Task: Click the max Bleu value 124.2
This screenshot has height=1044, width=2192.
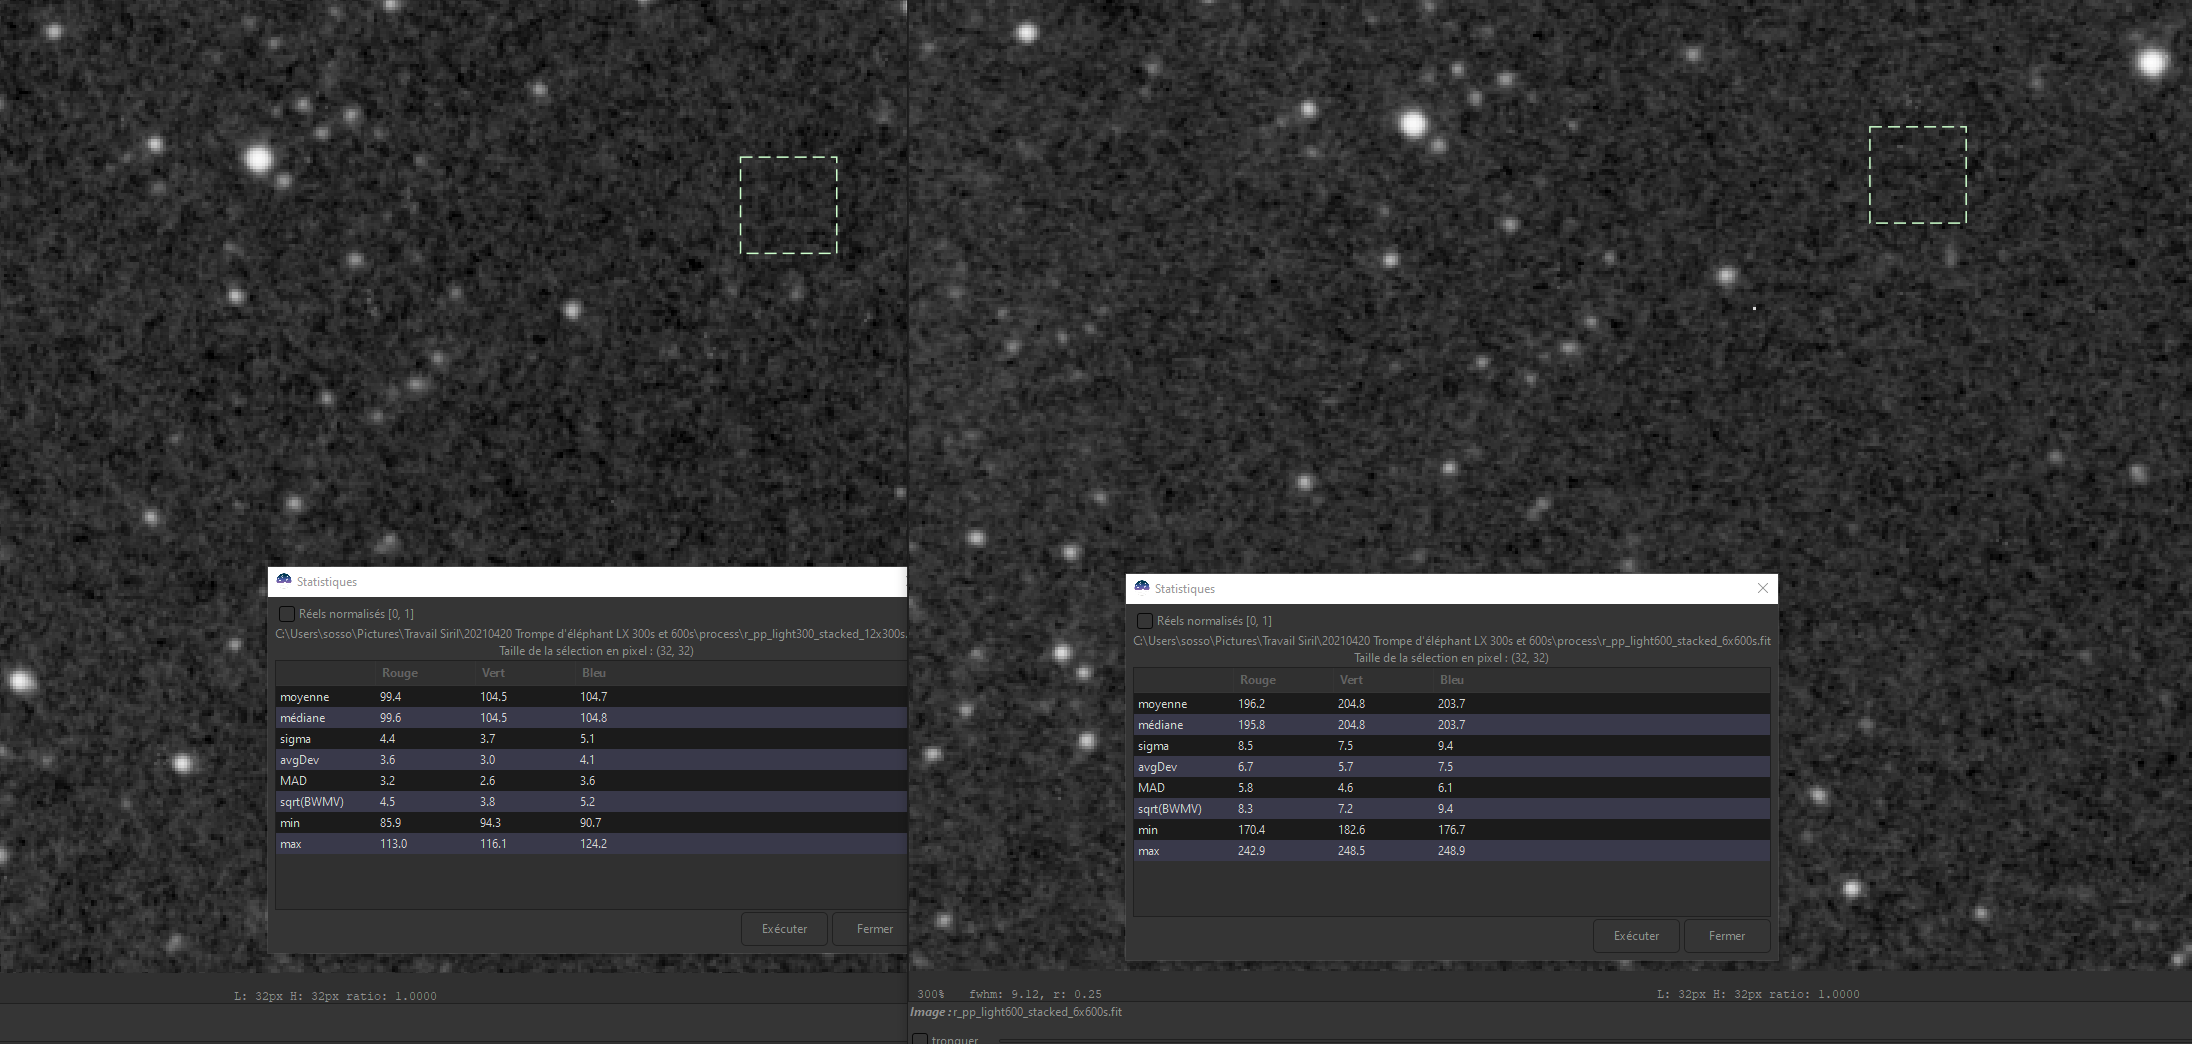Action: click(593, 844)
